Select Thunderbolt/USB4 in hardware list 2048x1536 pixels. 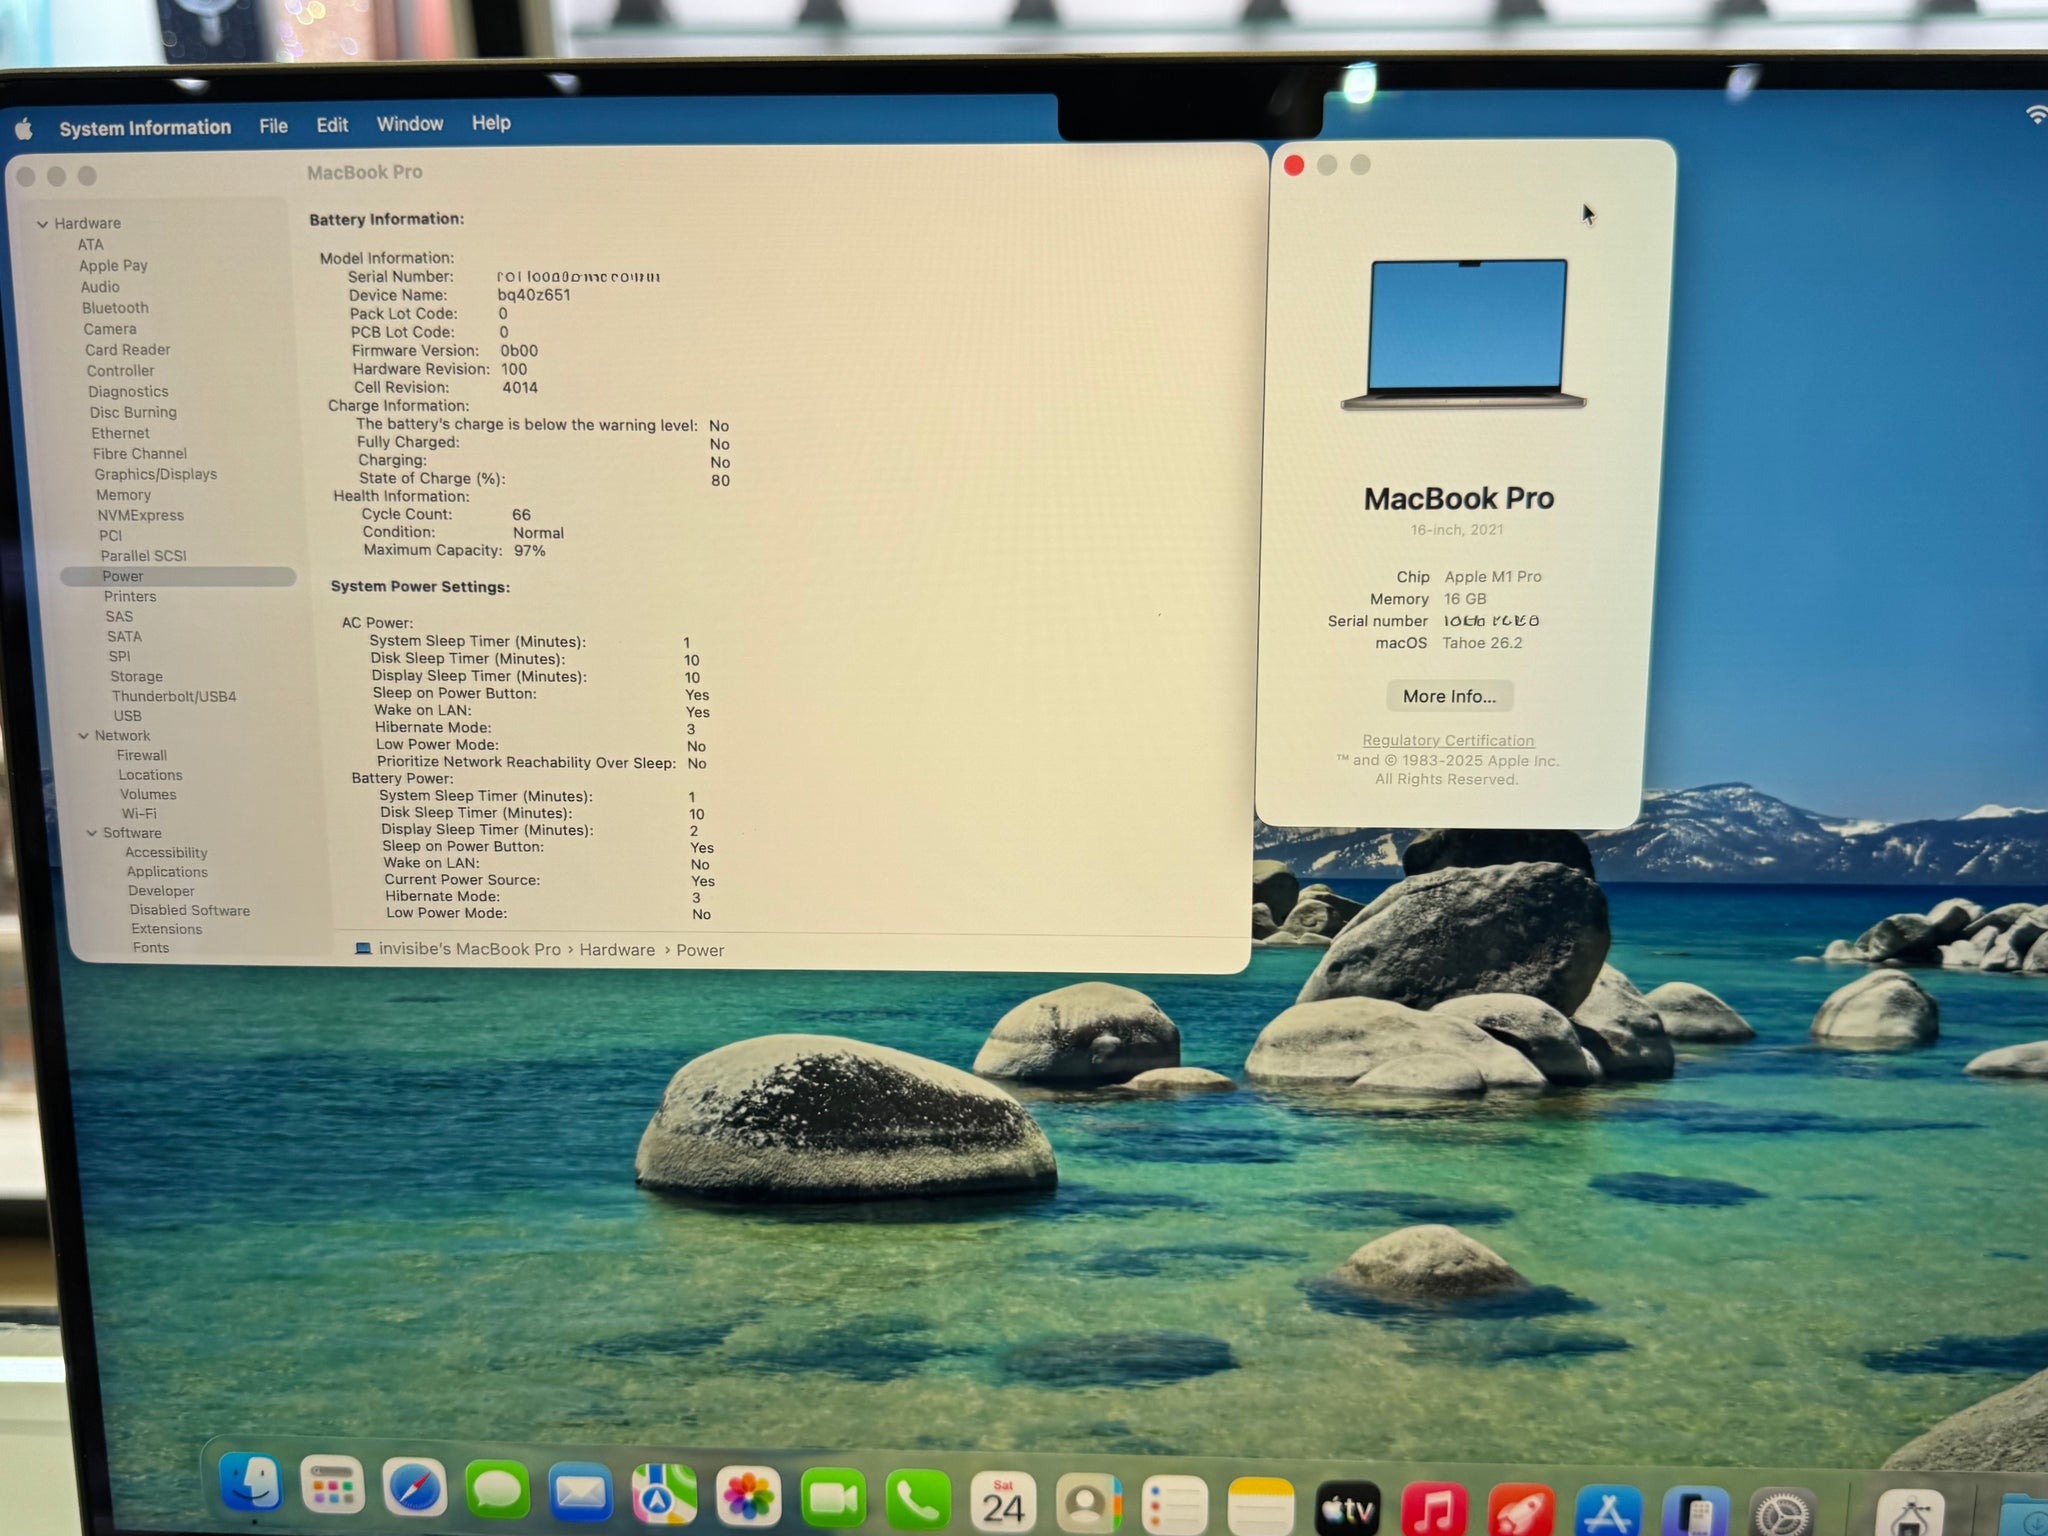coord(173,696)
